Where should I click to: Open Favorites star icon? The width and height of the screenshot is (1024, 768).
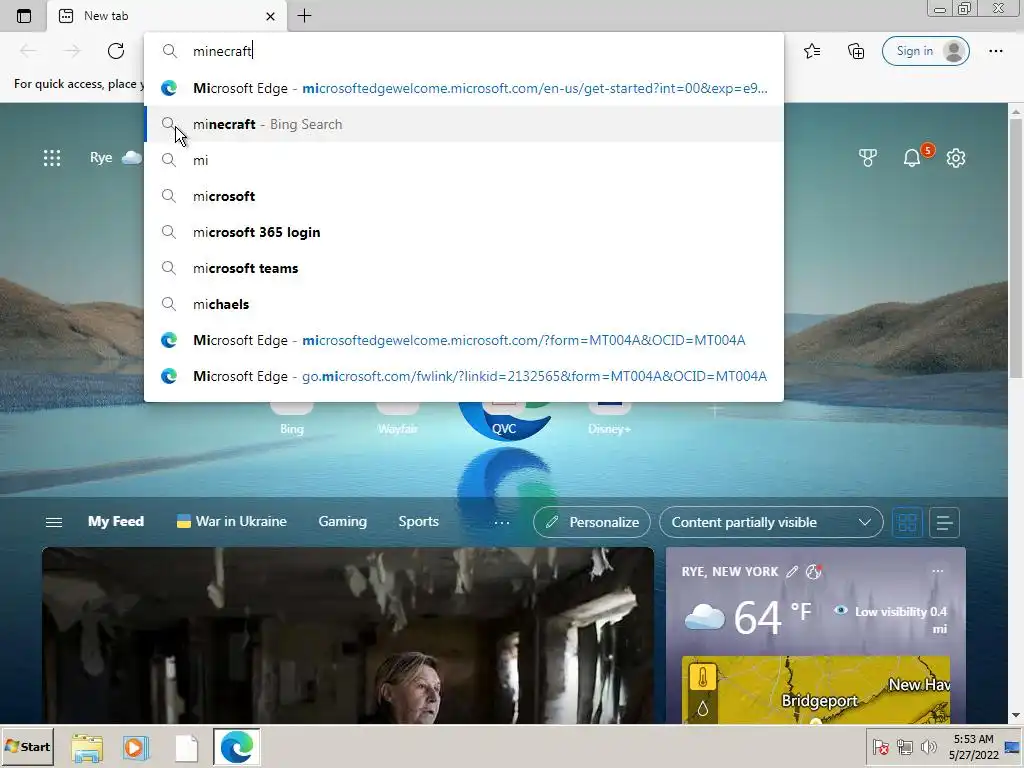[812, 51]
